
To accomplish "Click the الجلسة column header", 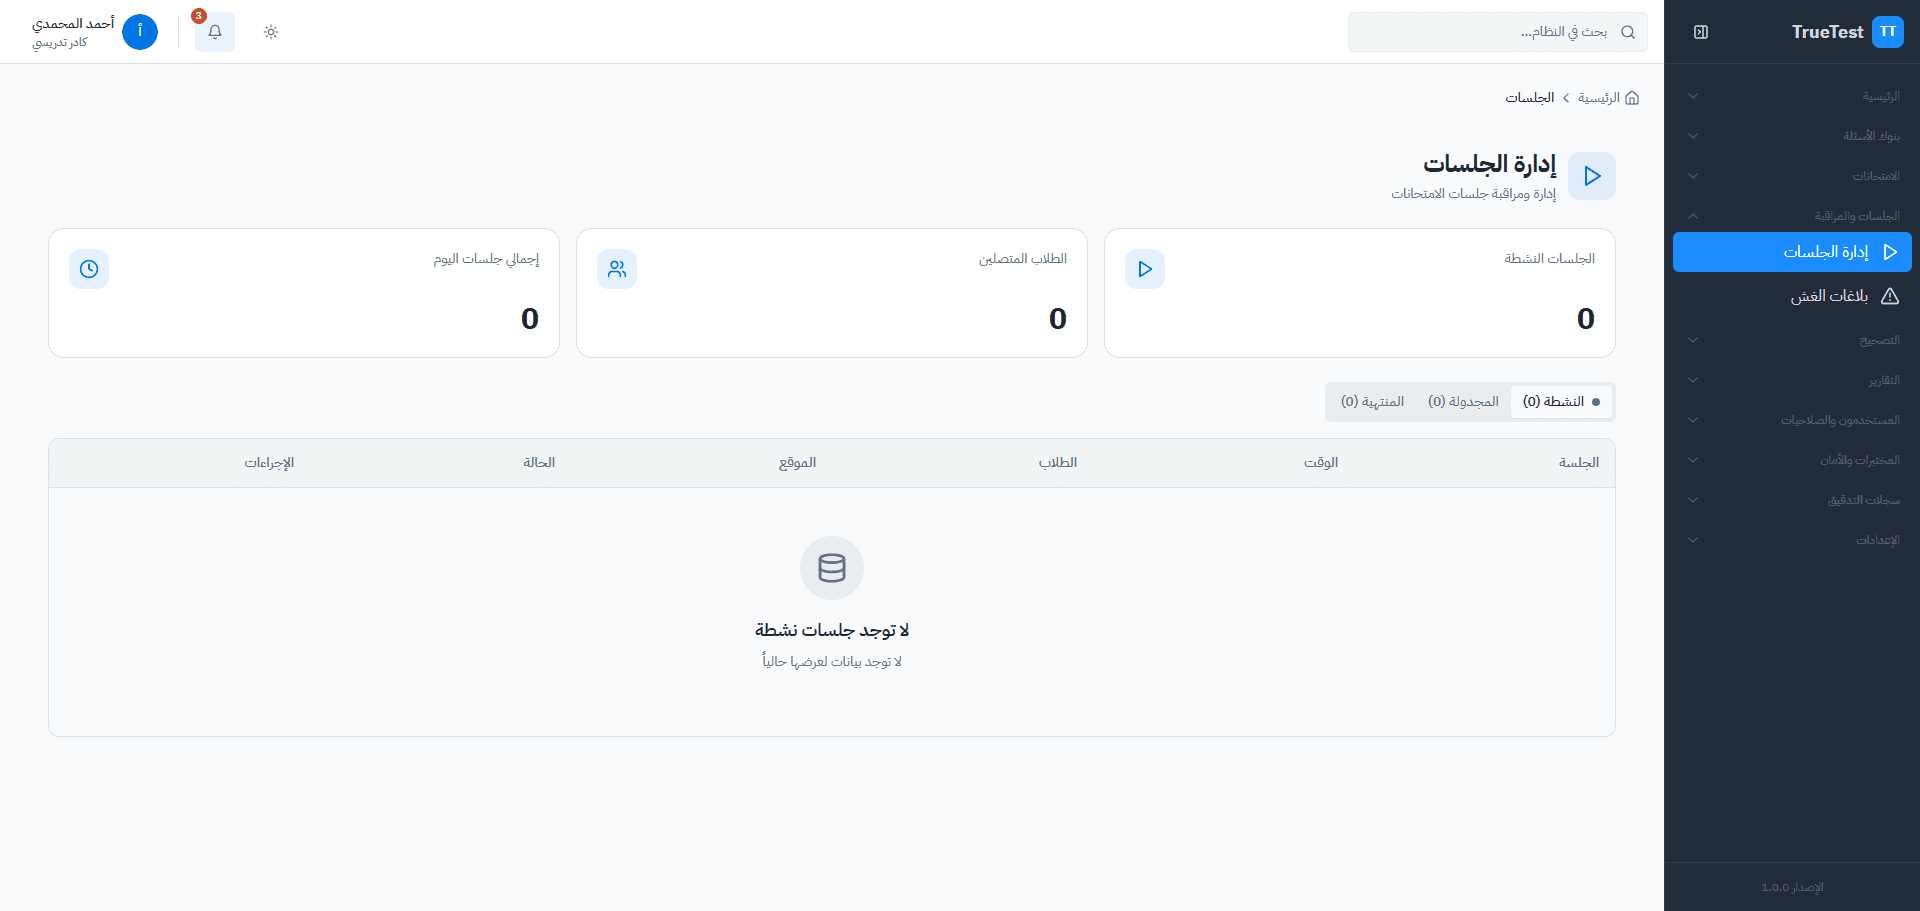I will 1579,463.
